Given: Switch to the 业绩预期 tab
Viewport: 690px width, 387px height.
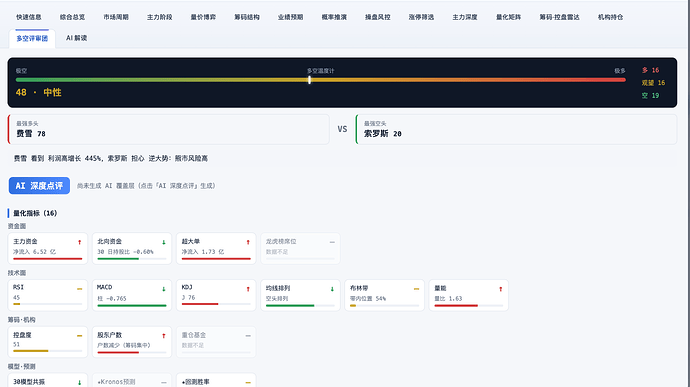Looking at the screenshot, I should 290,17.
